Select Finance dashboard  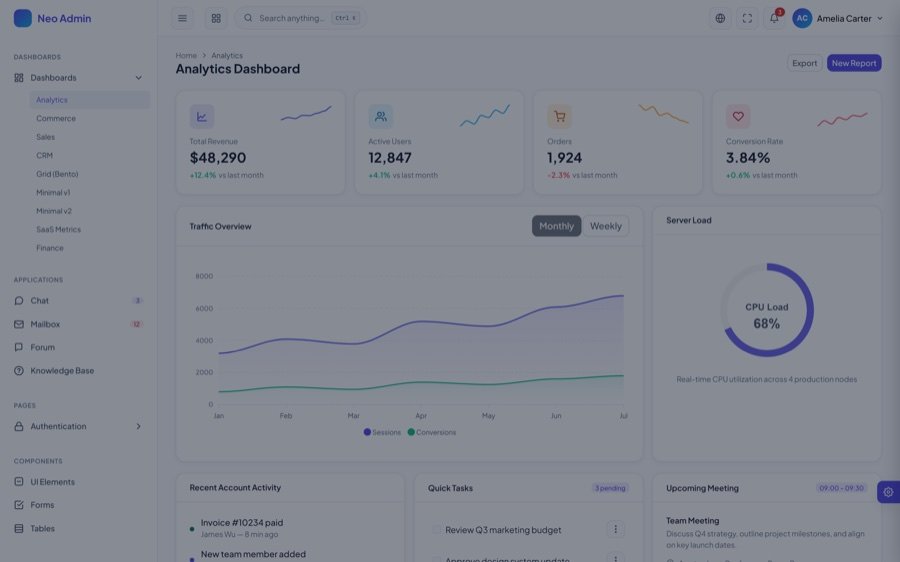pos(90,248)
